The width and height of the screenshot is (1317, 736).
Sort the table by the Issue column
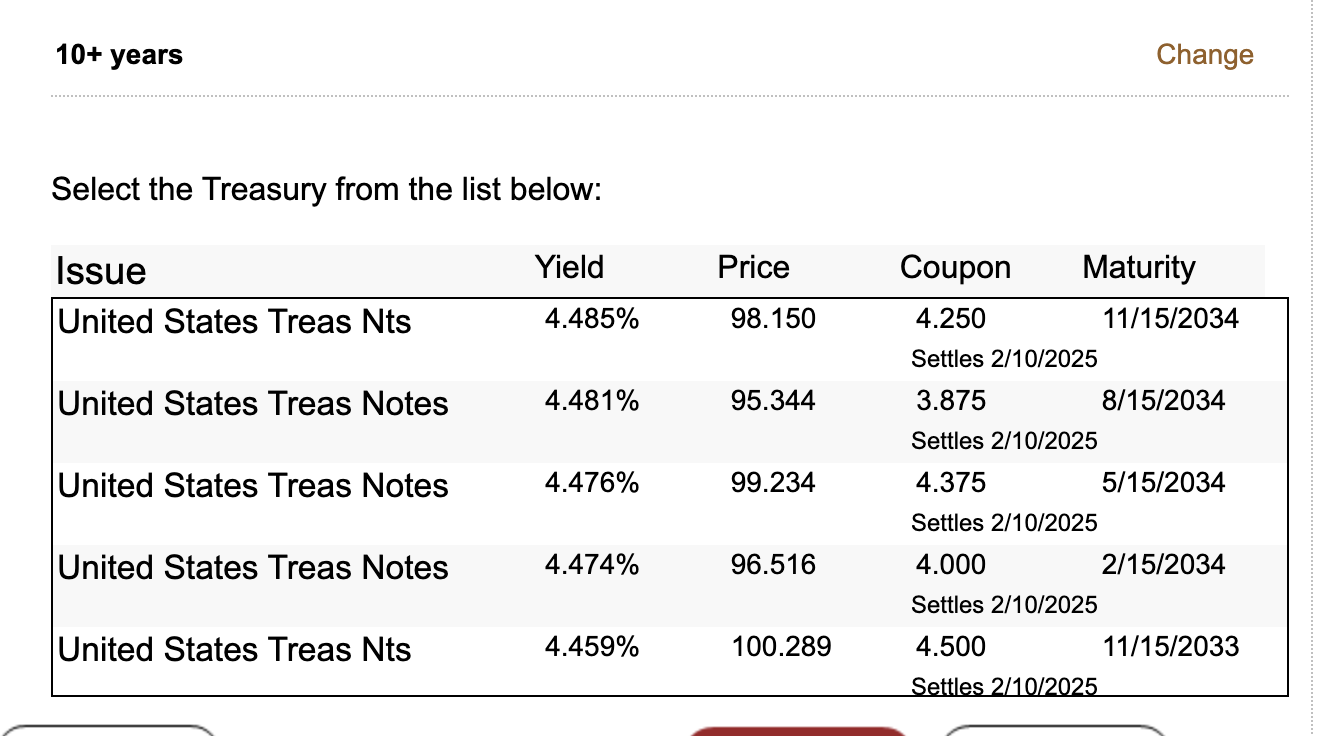coord(100,270)
